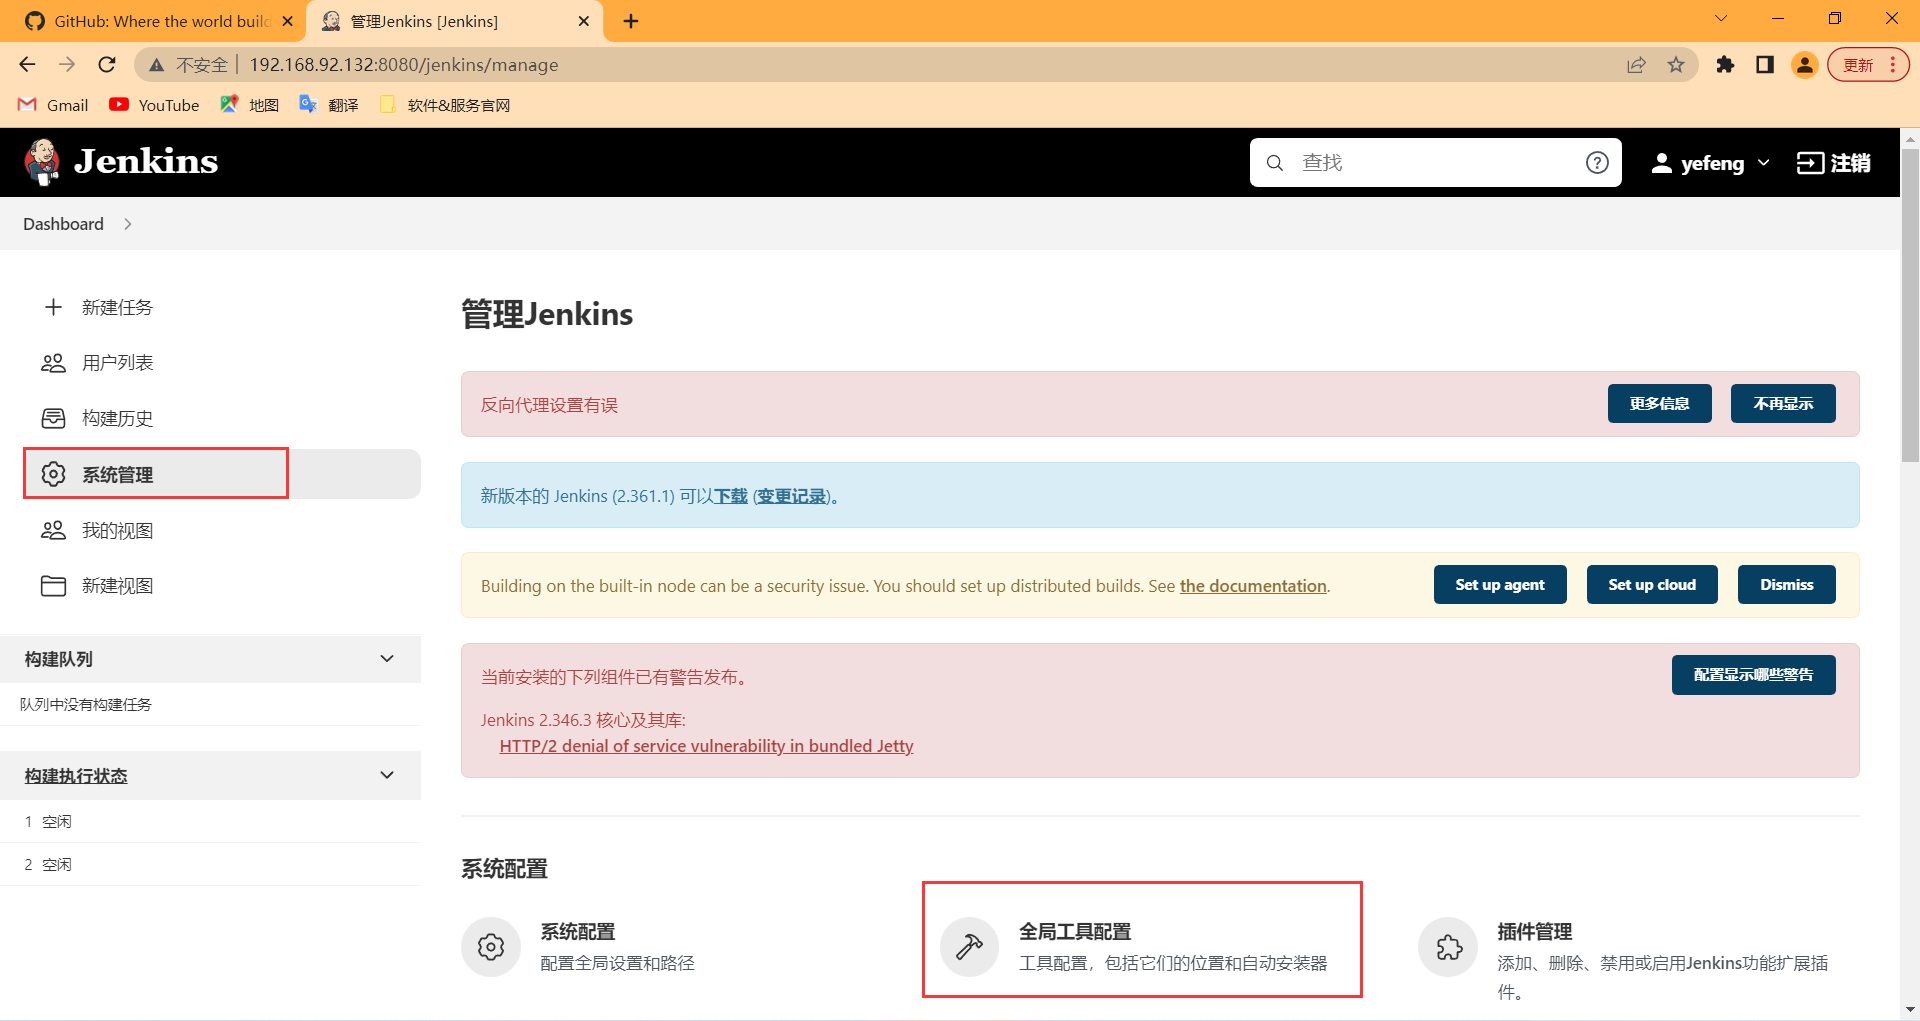Click the 下载 new version link

click(x=731, y=496)
